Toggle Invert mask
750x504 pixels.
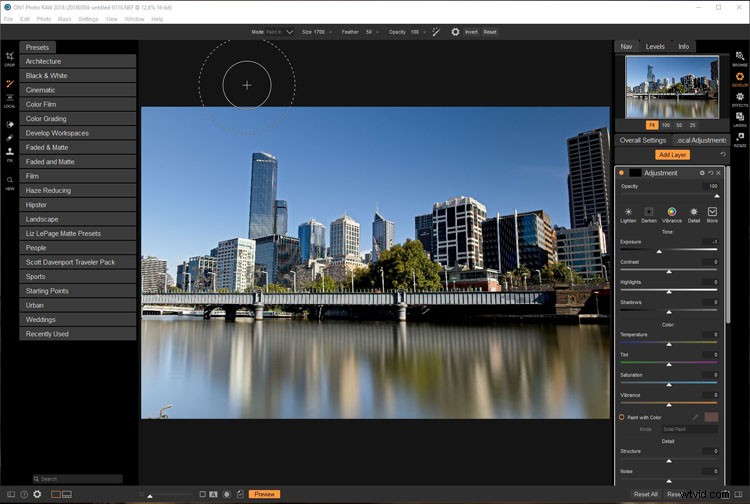click(471, 32)
